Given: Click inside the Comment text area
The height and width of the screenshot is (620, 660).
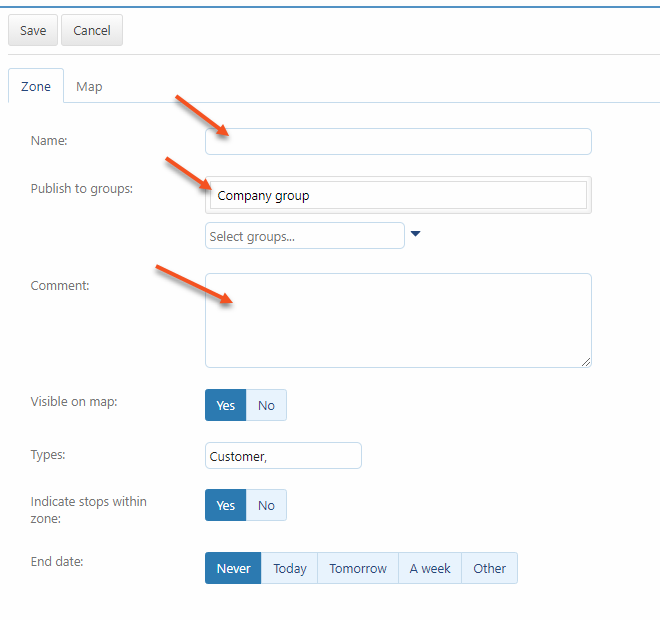Looking at the screenshot, I should point(398,320).
